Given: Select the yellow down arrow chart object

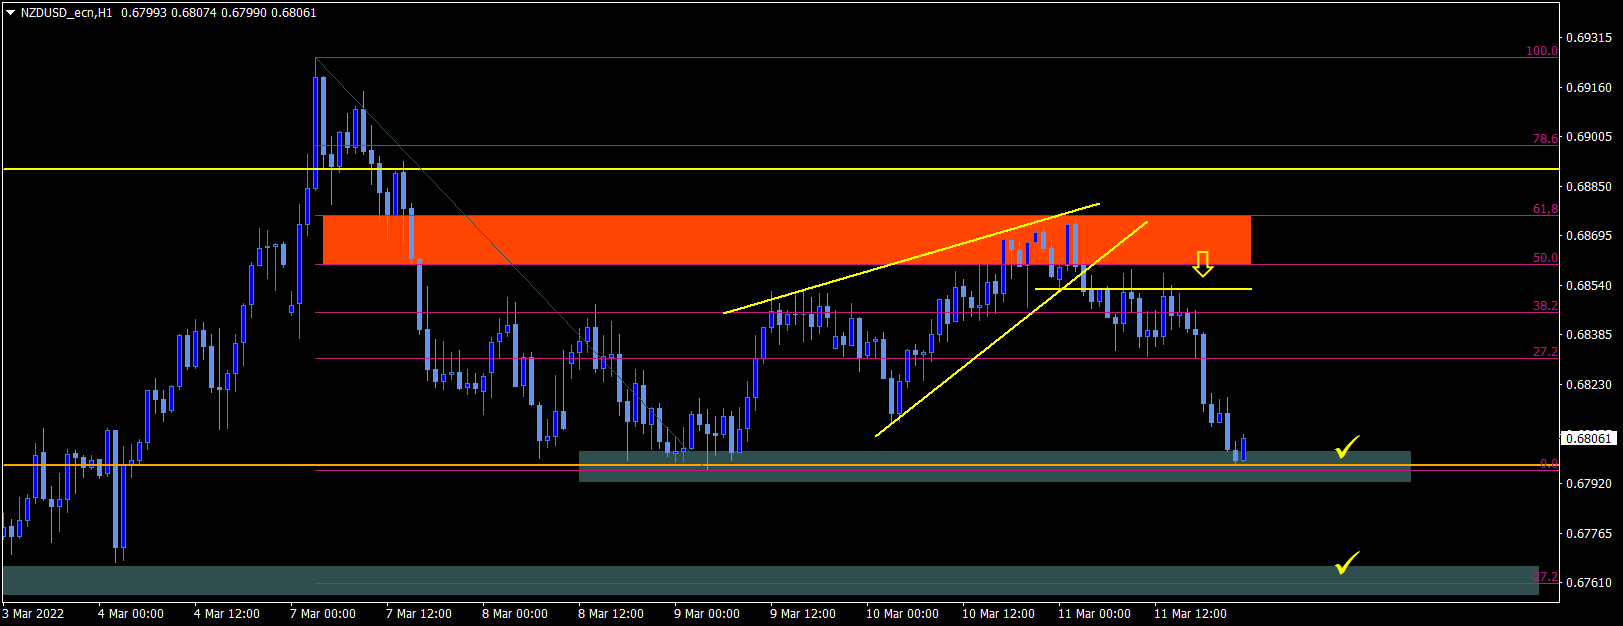Looking at the screenshot, I should click(x=1203, y=264).
